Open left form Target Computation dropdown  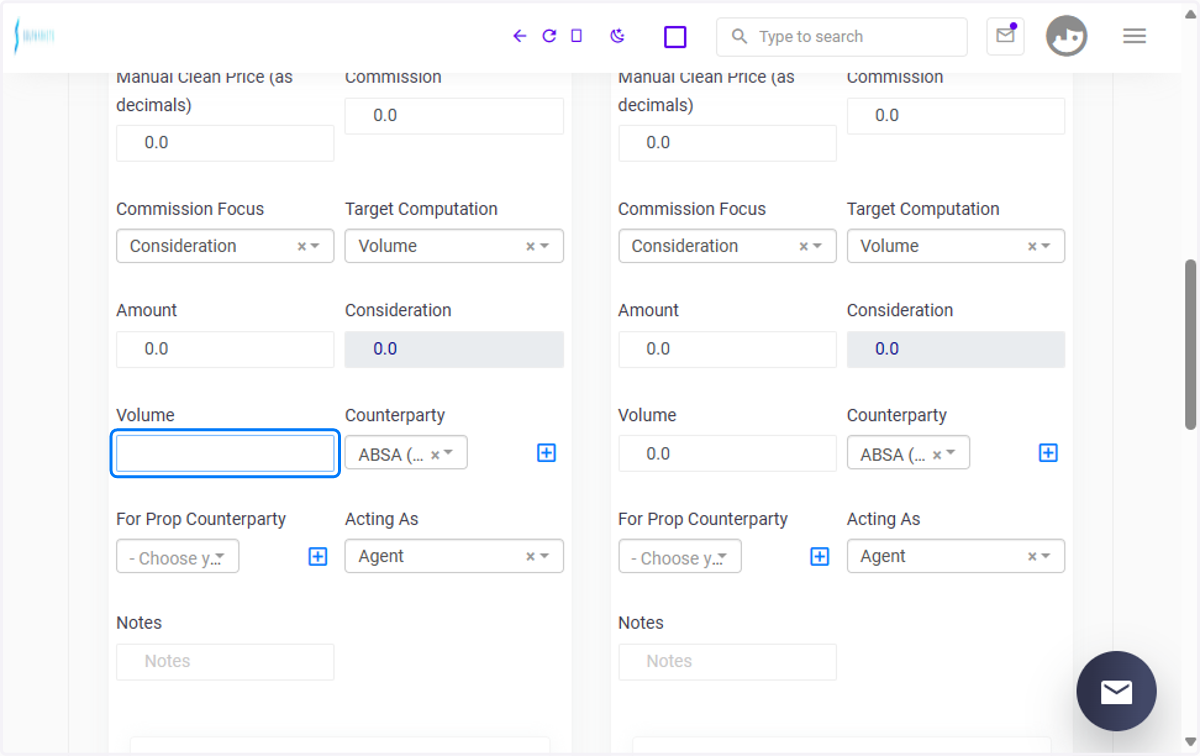pyautogui.click(x=454, y=246)
